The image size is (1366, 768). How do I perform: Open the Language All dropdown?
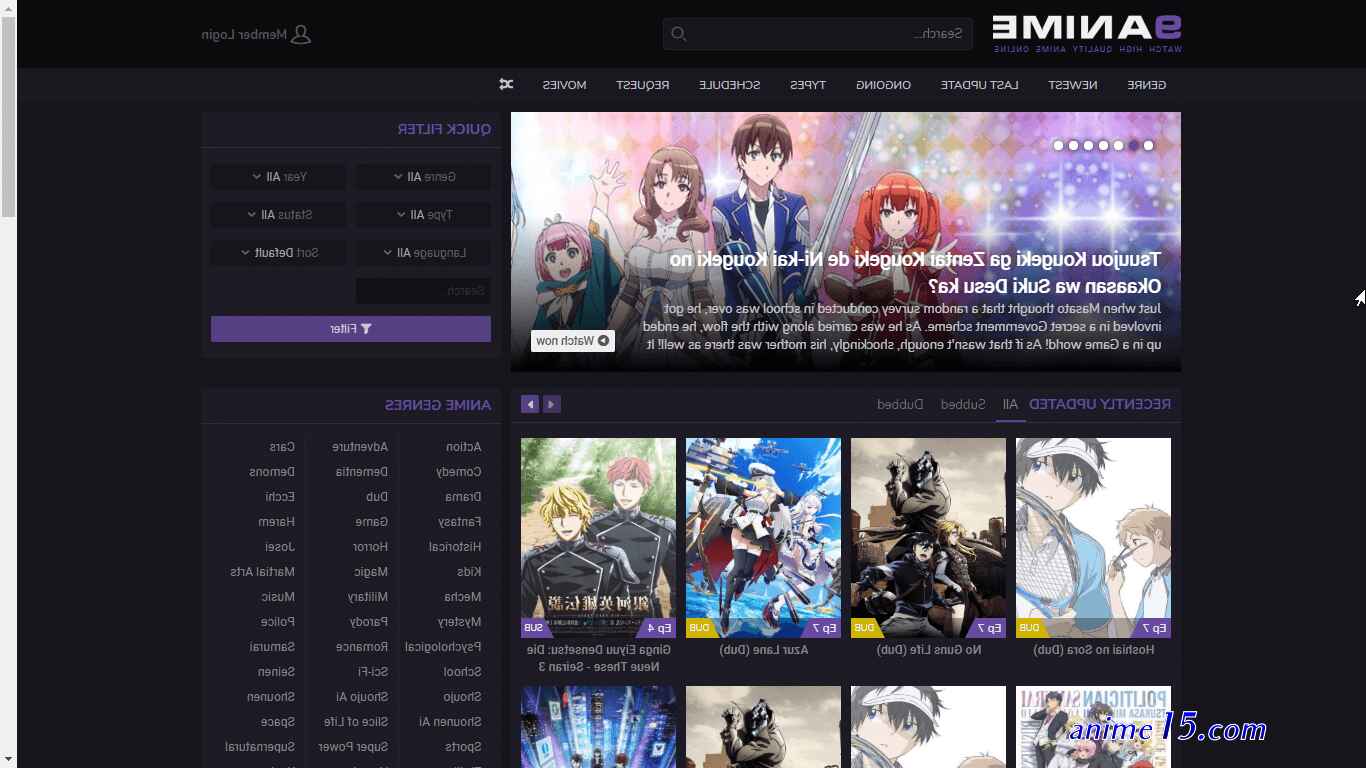coord(423,253)
